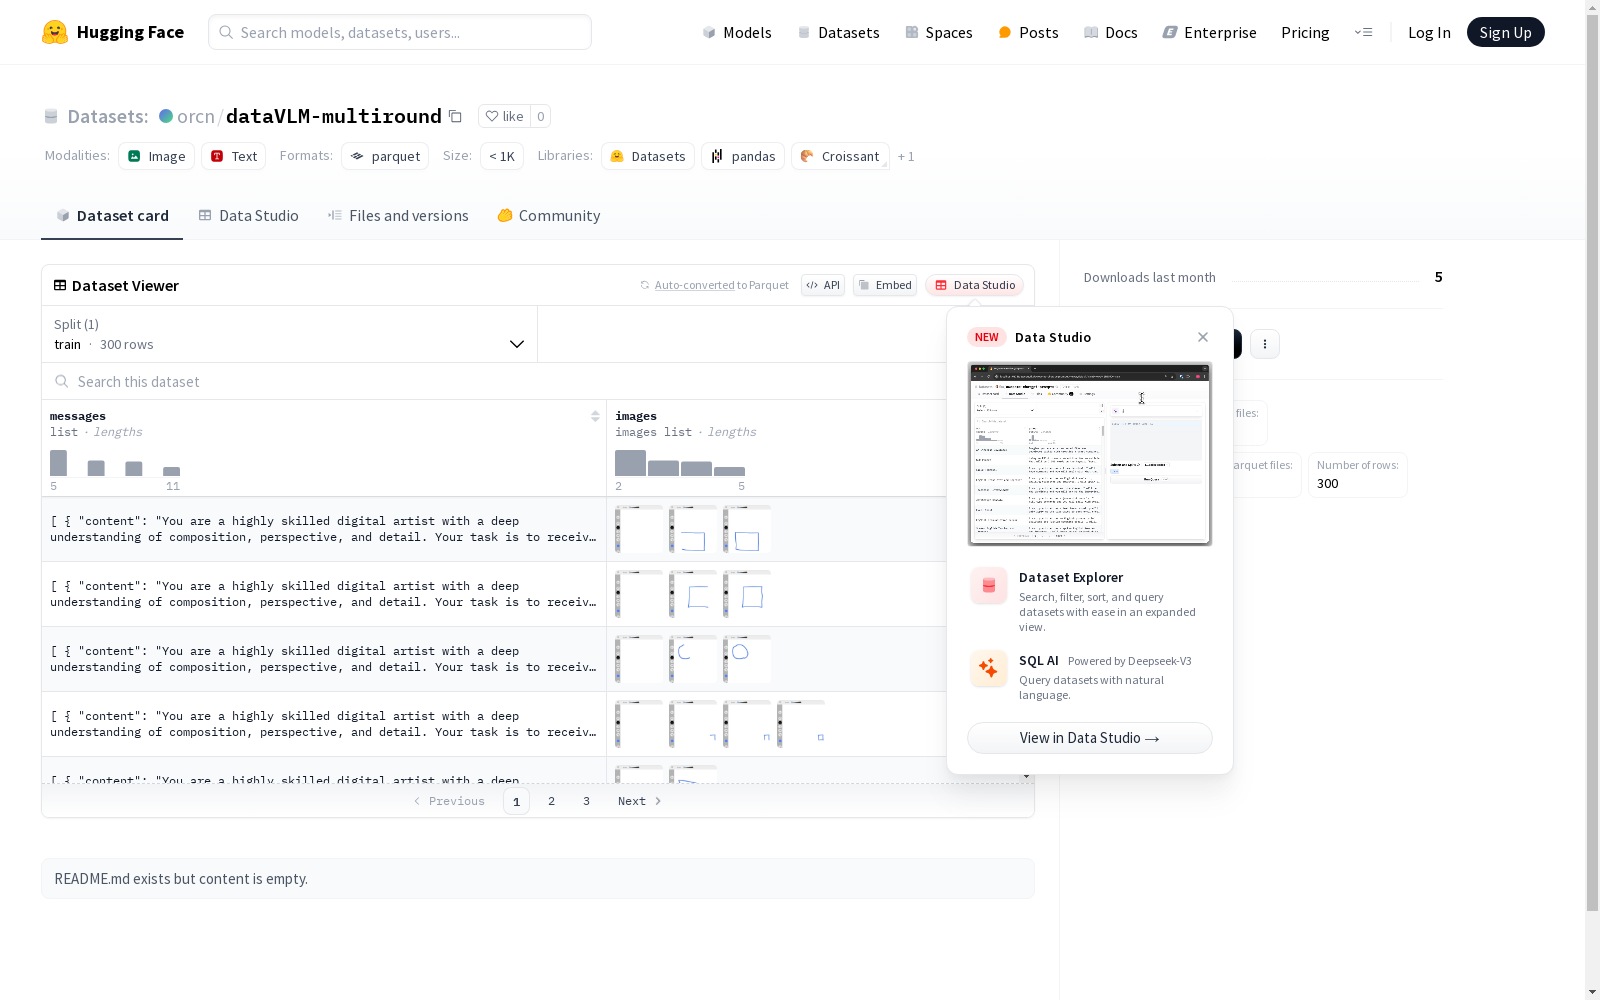Click the < 1K size tag
Screen dimensions: 1600x1000
502,156
